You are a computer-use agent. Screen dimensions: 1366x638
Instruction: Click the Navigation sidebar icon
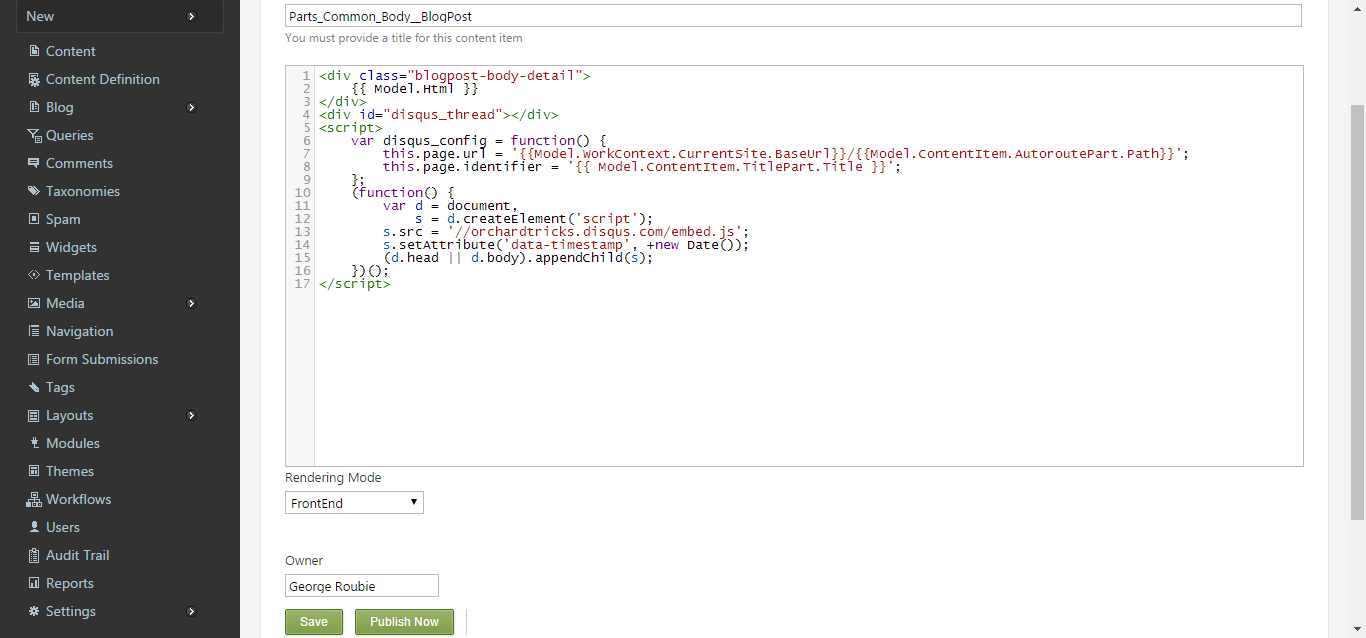34,331
